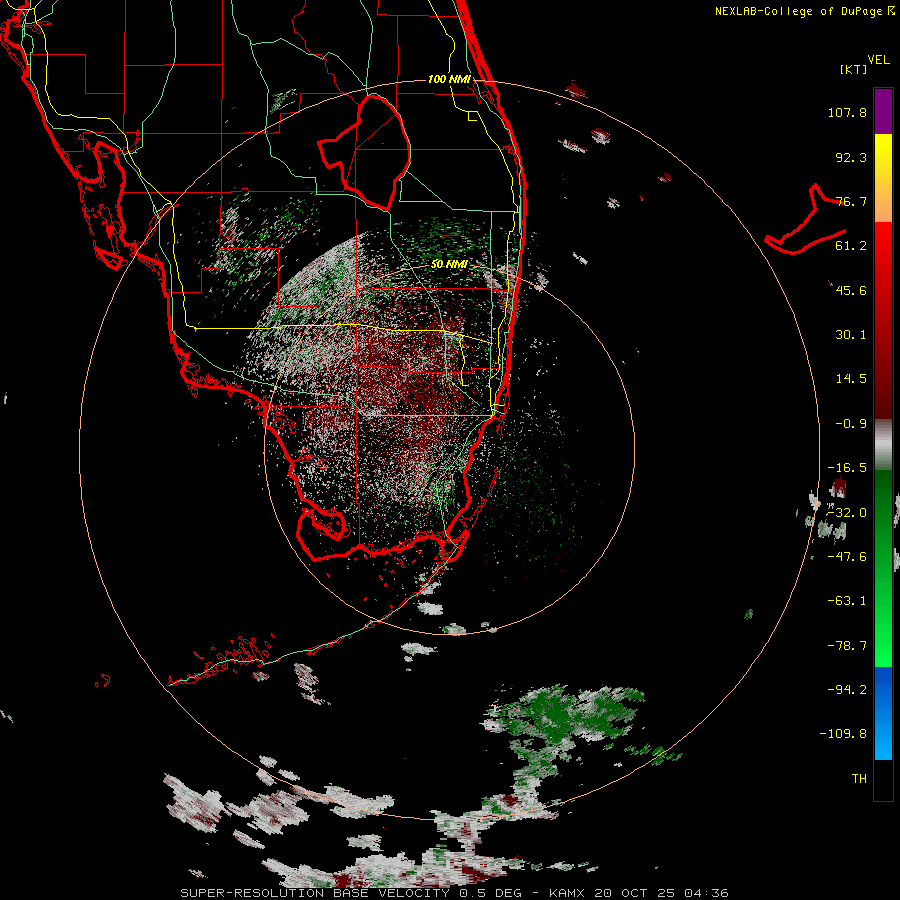Click the 14.5 velocity value
Image resolution: width=900 pixels, height=900 pixels.
[x=851, y=379]
